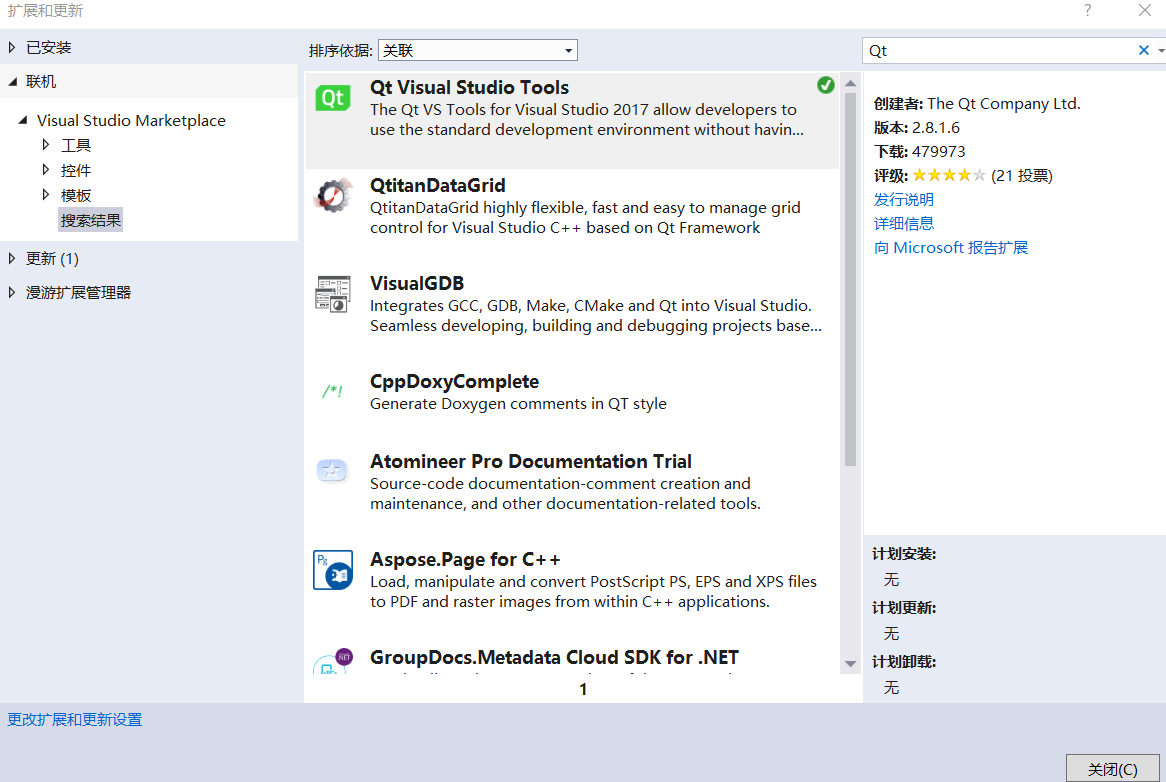Screen dimensions: 1166x782
Task: Click the Visual Studio Marketplace label
Action: (132, 120)
